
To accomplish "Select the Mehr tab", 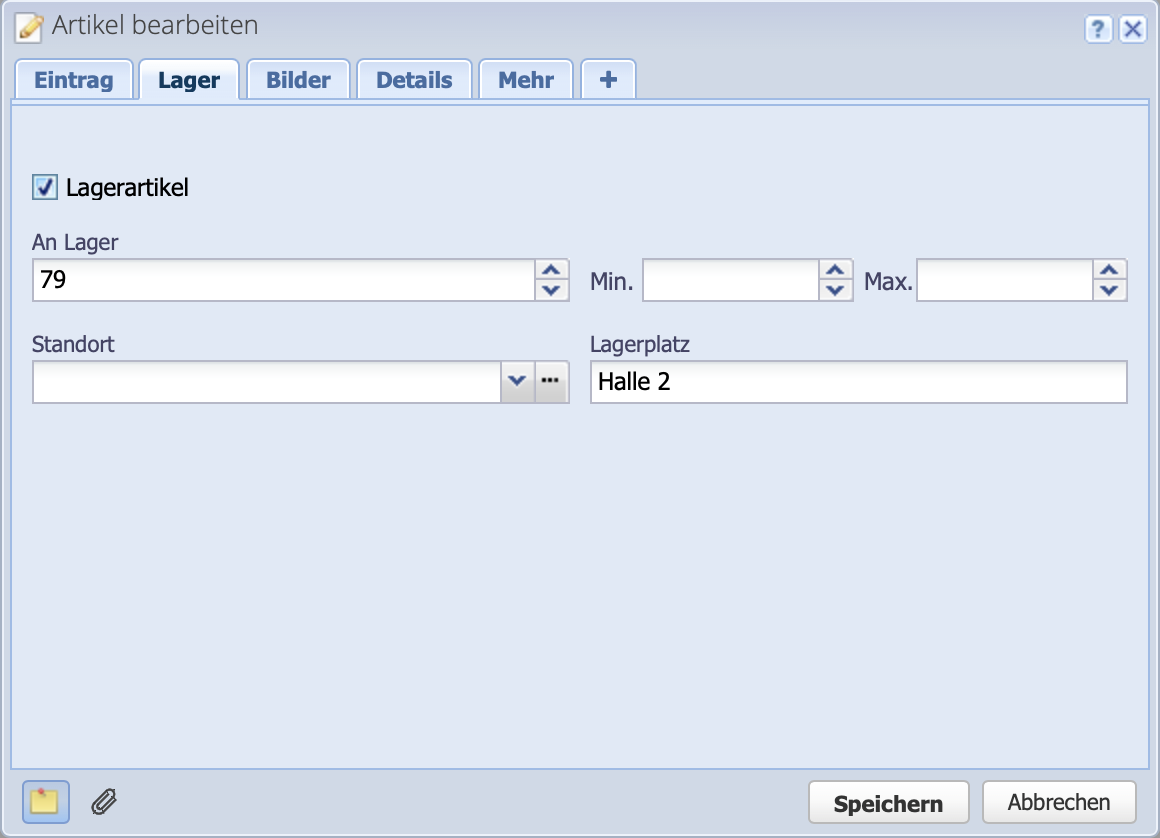I will tap(526, 80).
